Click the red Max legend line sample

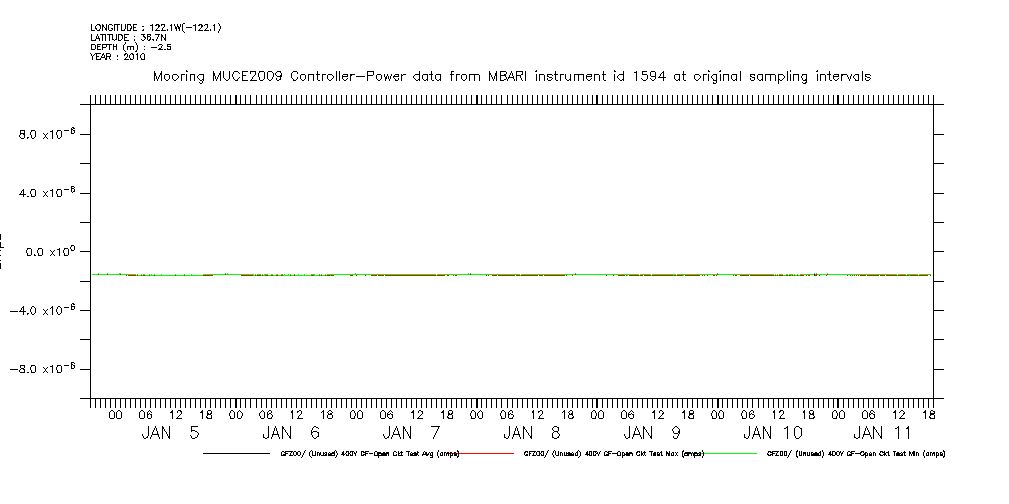(x=490, y=454)
